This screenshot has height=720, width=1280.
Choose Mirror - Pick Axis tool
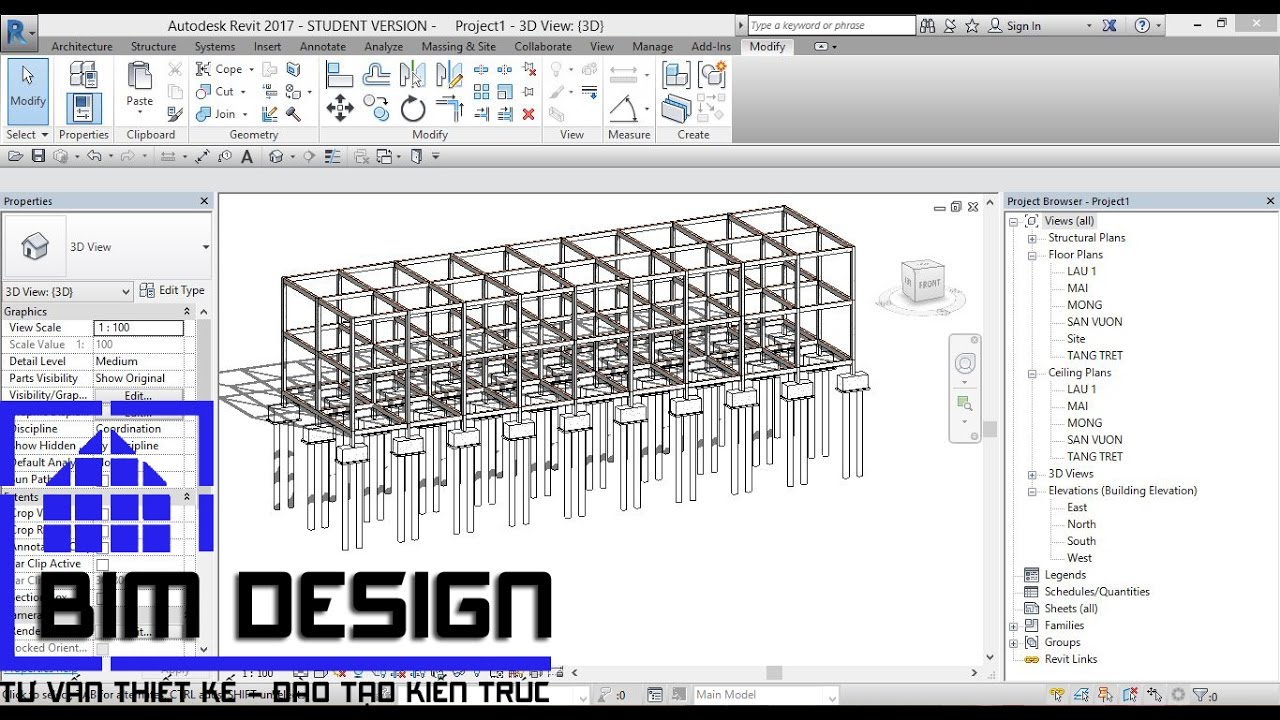[x=412, y=74]
